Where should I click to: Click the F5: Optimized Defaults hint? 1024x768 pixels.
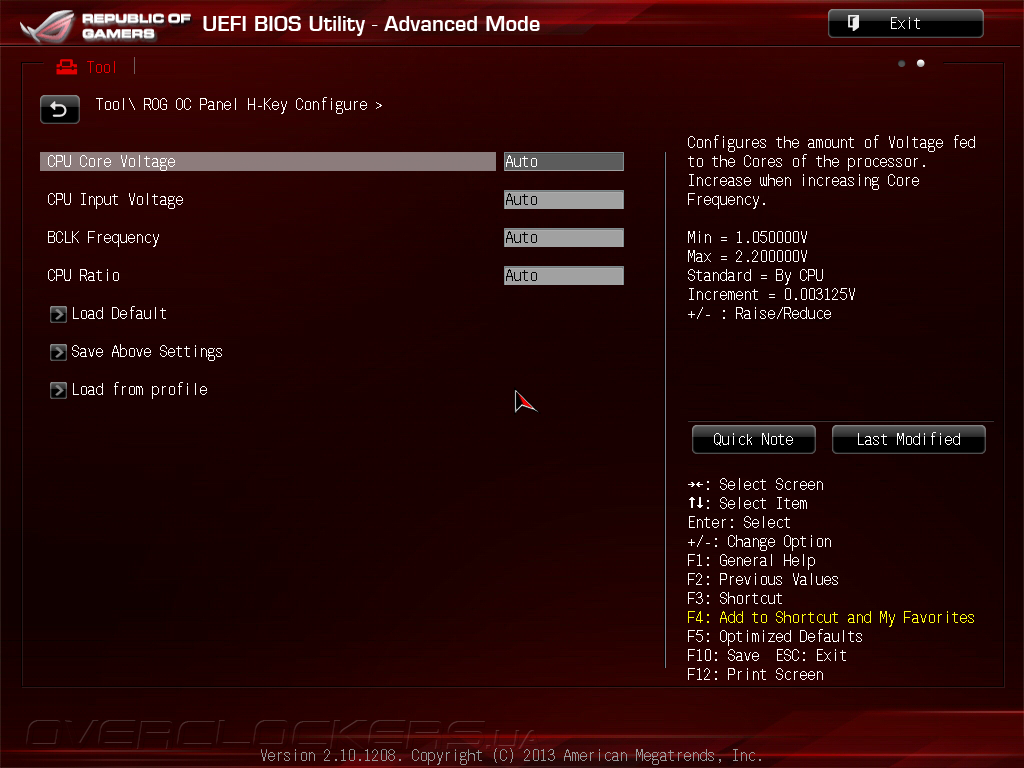point(775,637)
